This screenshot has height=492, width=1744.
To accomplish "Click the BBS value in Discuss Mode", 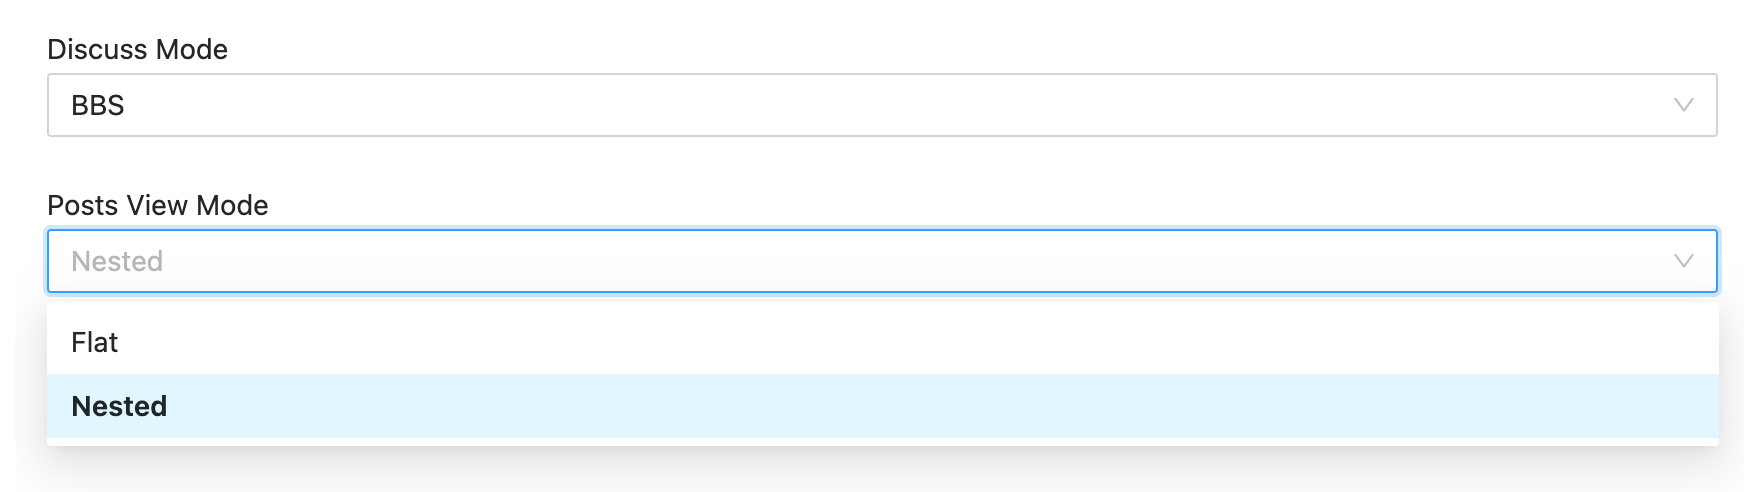I will pos(98,105).
